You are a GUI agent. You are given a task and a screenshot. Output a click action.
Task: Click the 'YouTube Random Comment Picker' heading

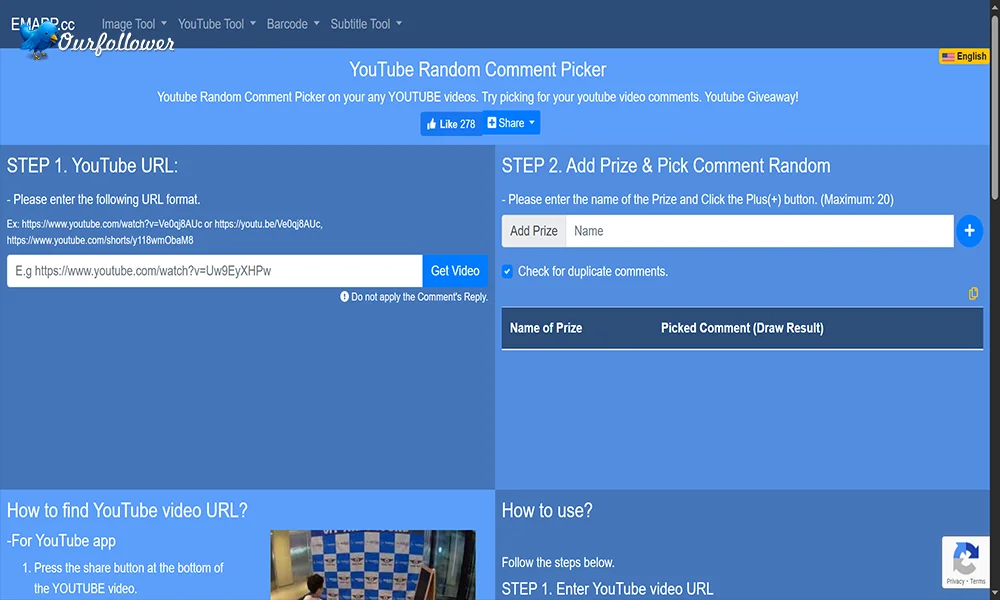(x=478, y=70)
